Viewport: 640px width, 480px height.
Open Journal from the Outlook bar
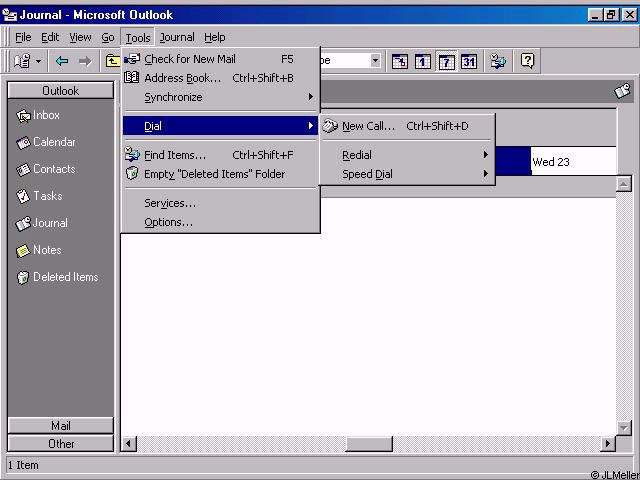(42, 223)
